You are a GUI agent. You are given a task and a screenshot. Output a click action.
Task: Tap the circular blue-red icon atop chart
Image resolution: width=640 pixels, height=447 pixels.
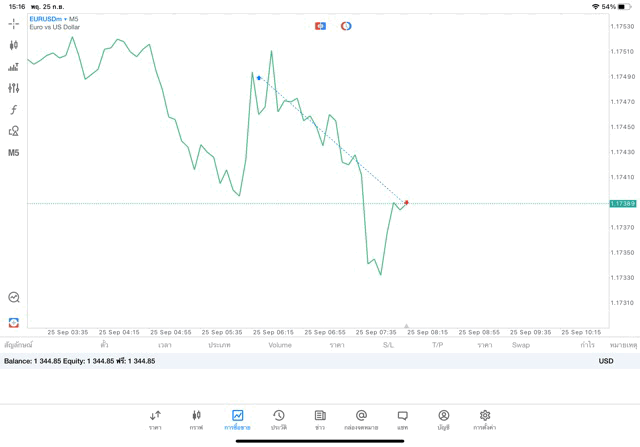pyautogui.click(x=346, y=26)
